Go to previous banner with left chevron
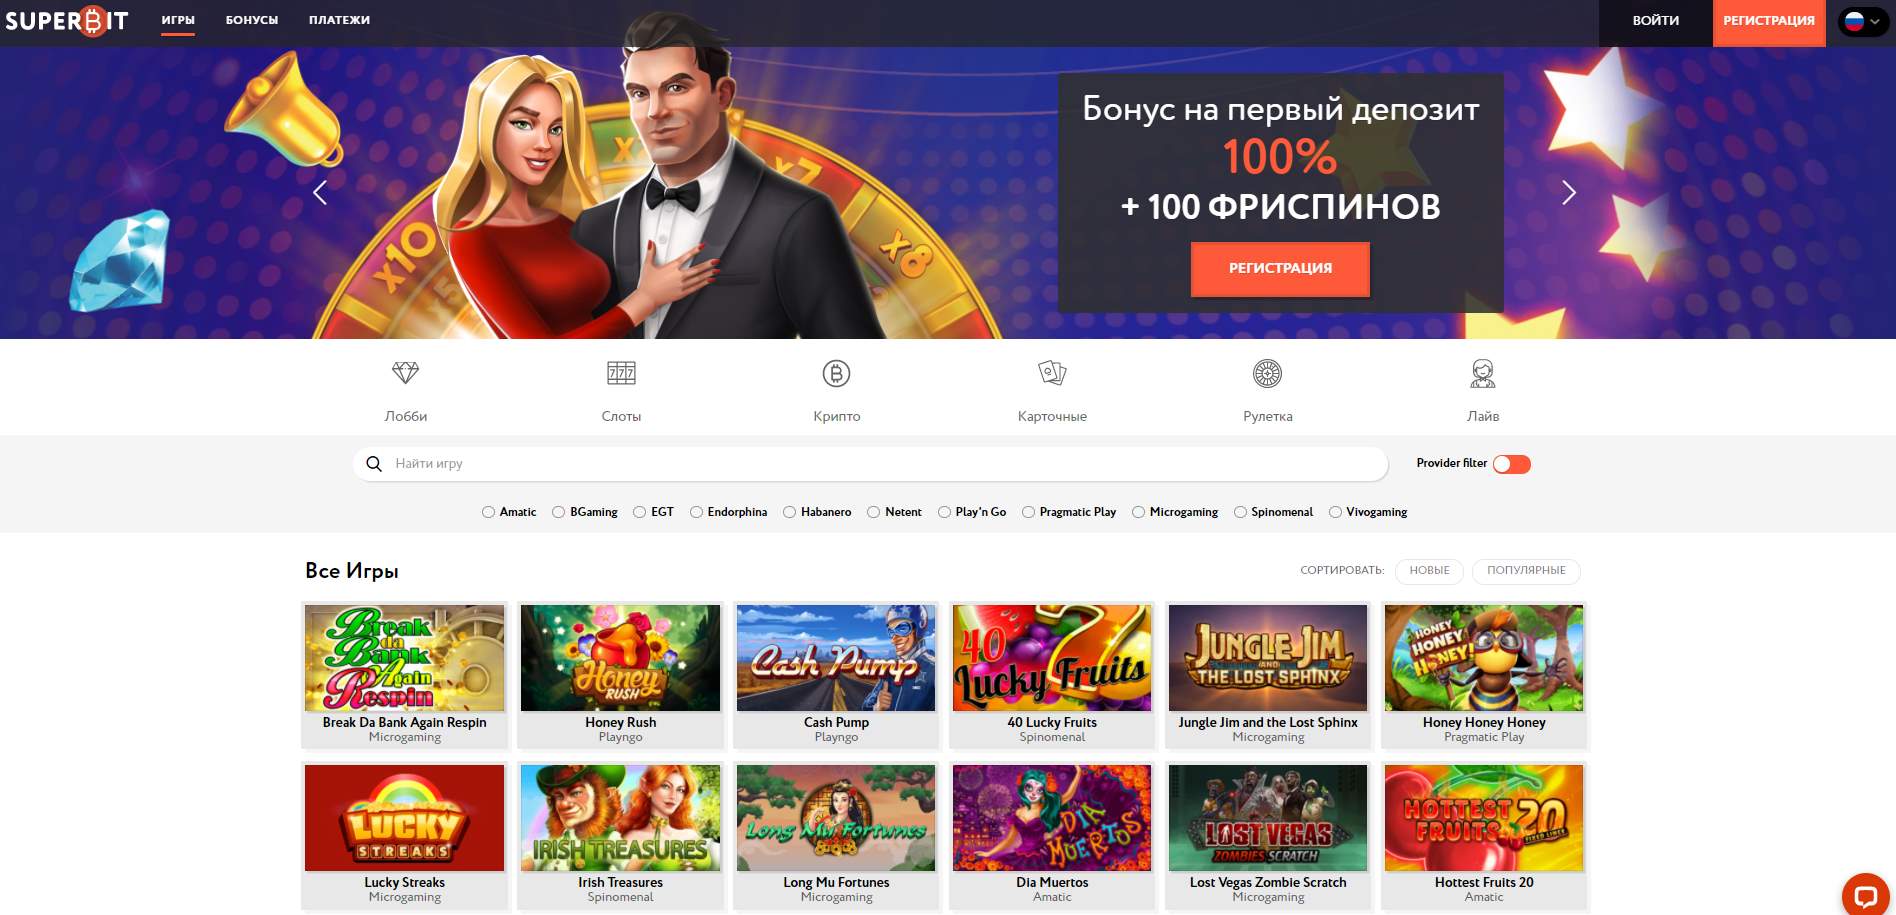Image resolution: width=1896 pixels, height=915 pixels. pyautogui.click(x=321, y=193)
